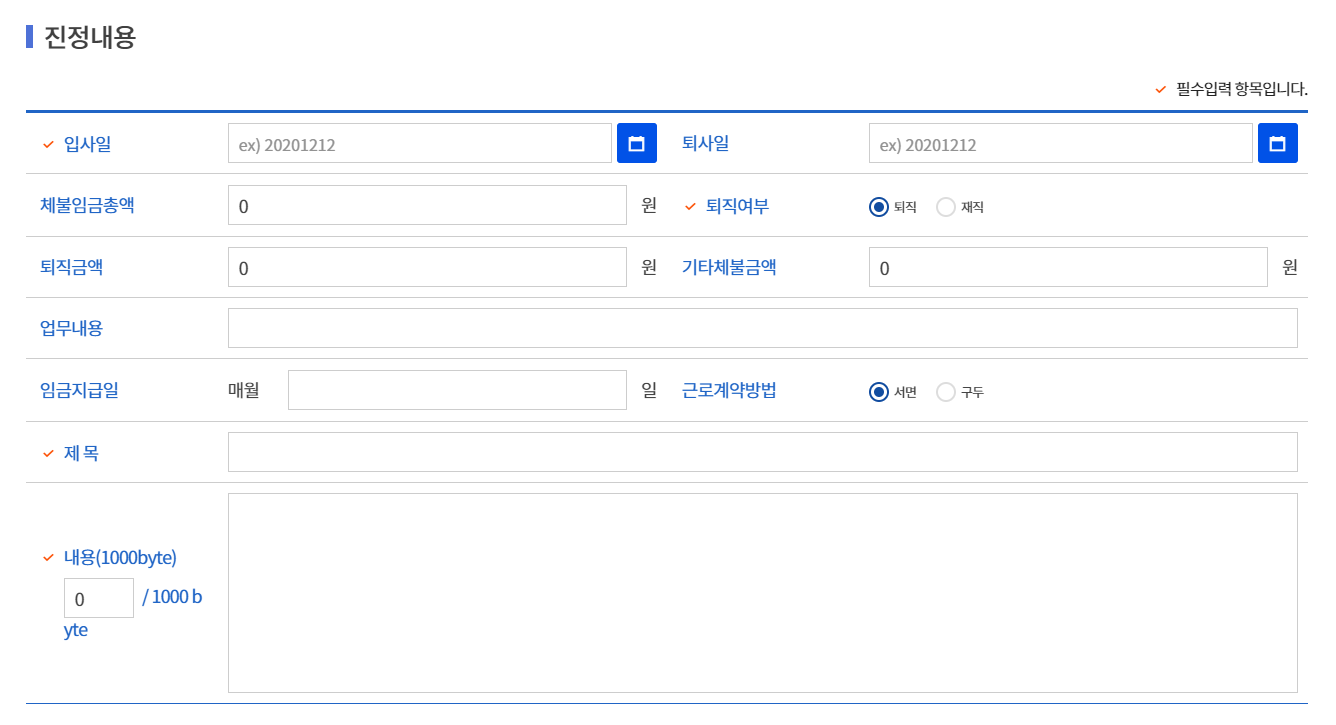Click the 입사일 label

(88, 144)
